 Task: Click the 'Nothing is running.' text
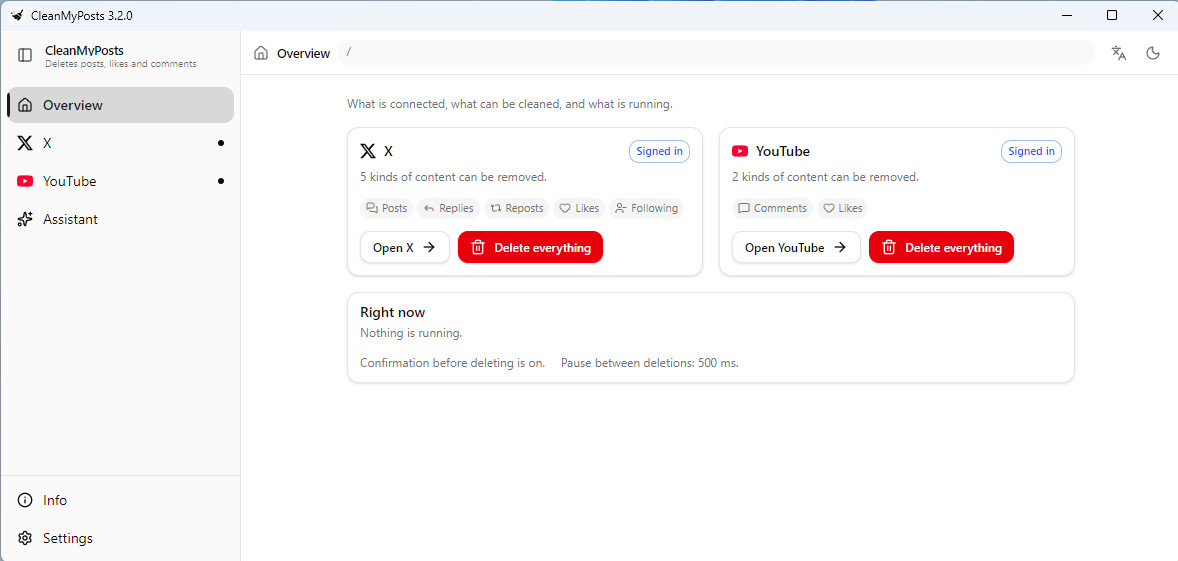coord(411,333)
